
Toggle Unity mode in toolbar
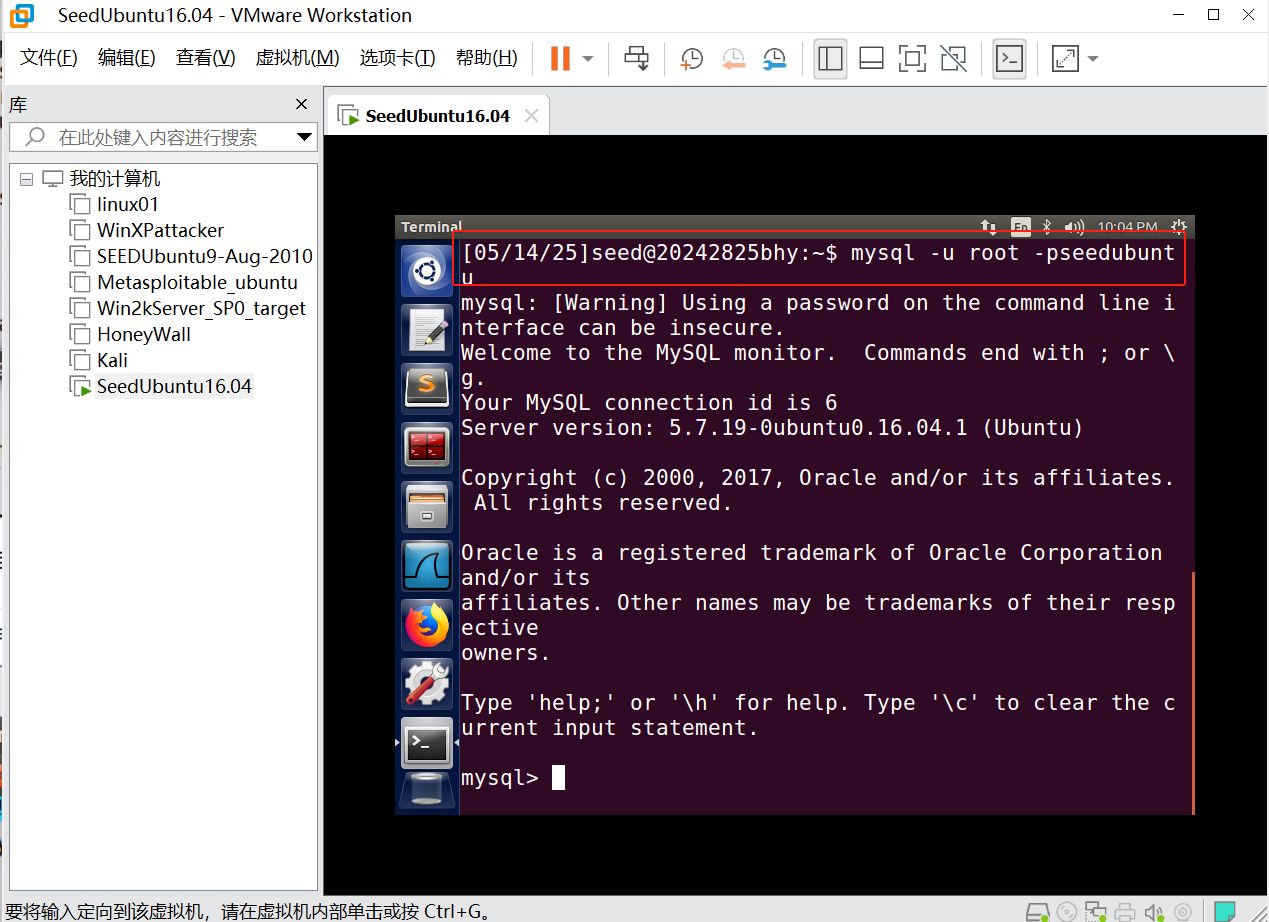pos(953,59)
